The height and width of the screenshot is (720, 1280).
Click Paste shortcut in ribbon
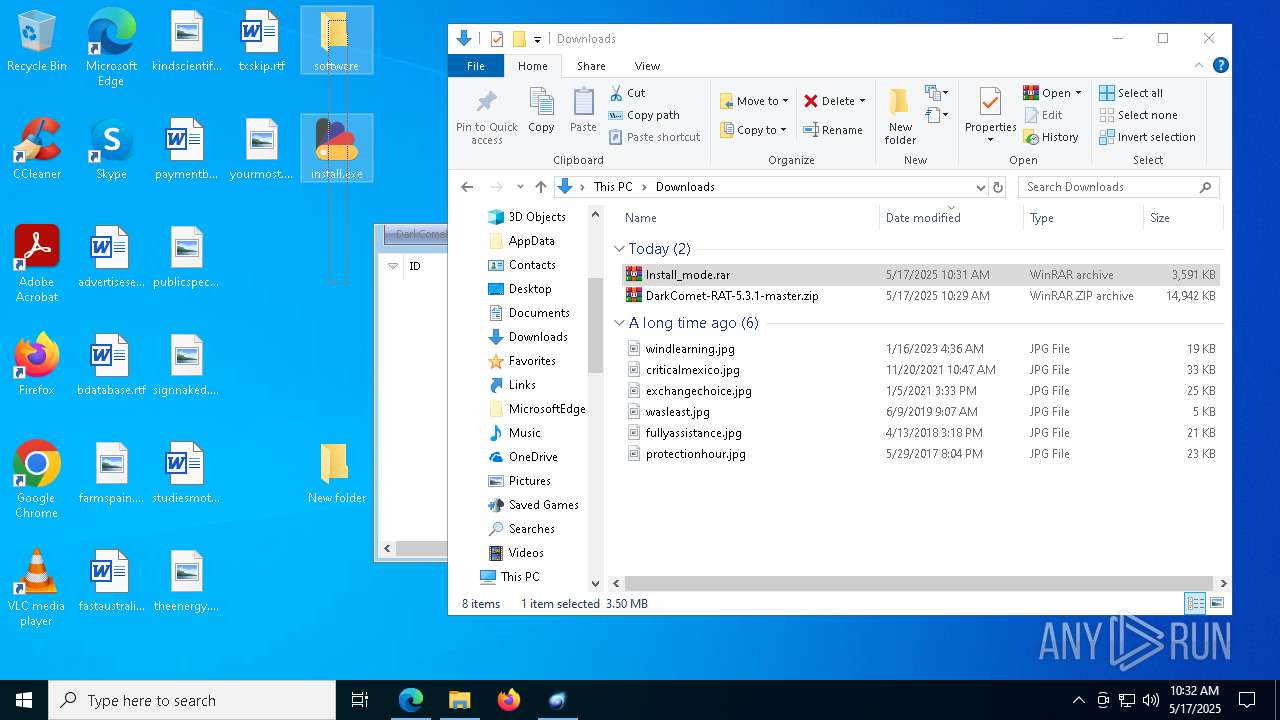(654, 137)
